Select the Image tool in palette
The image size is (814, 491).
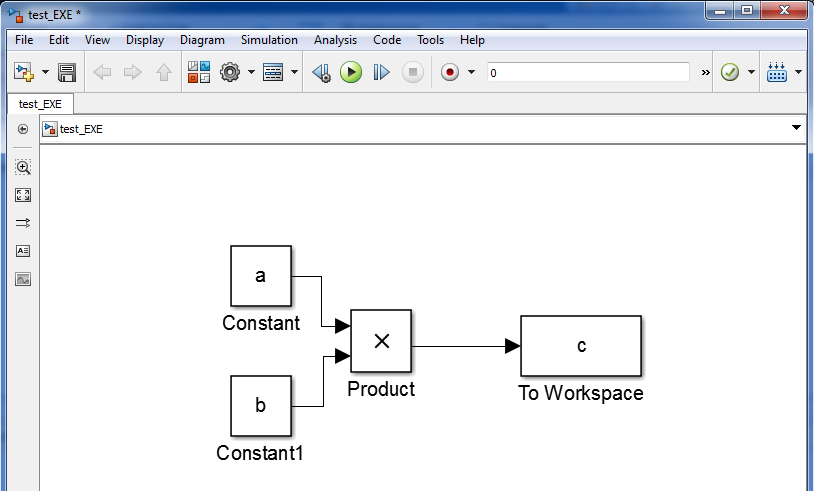coord(23,279)
